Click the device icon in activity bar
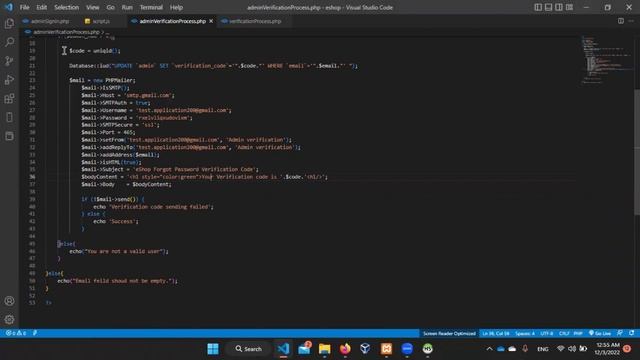Screen dimensions: 640x360 [x=9, y=117]
